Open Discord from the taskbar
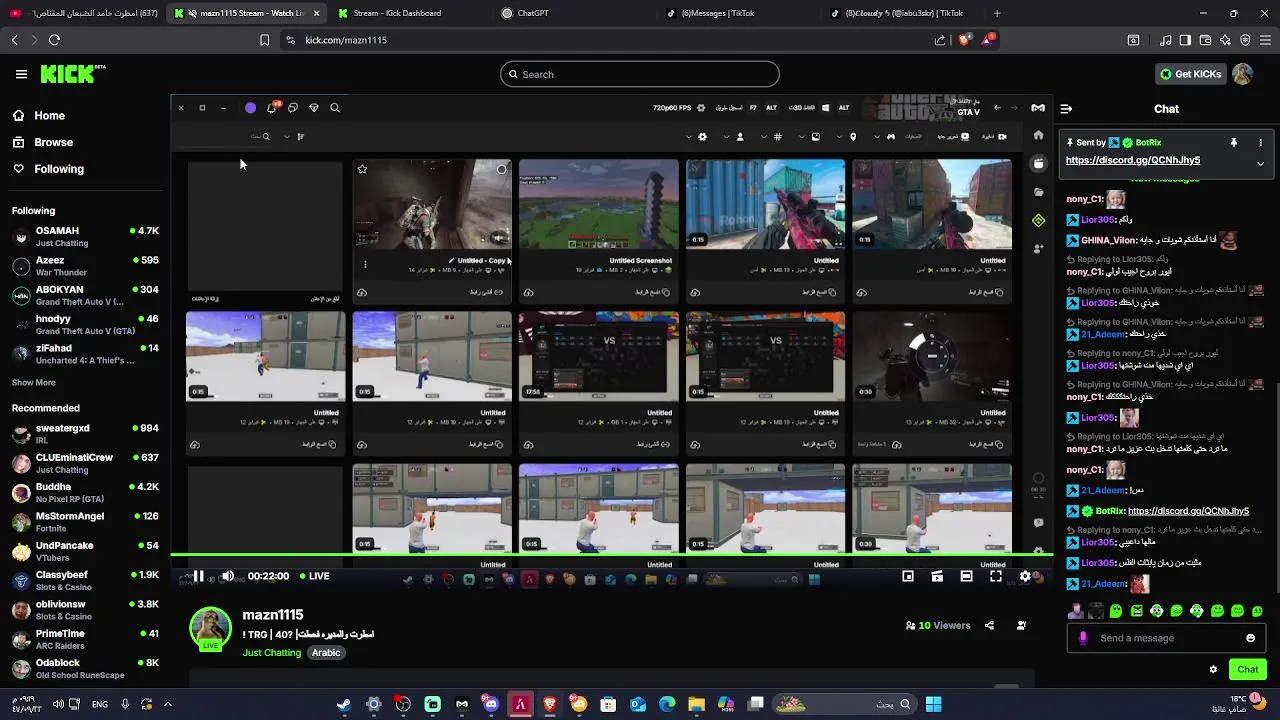The width and height of the screenshot is (1280, 720). [x=491, y=705]
